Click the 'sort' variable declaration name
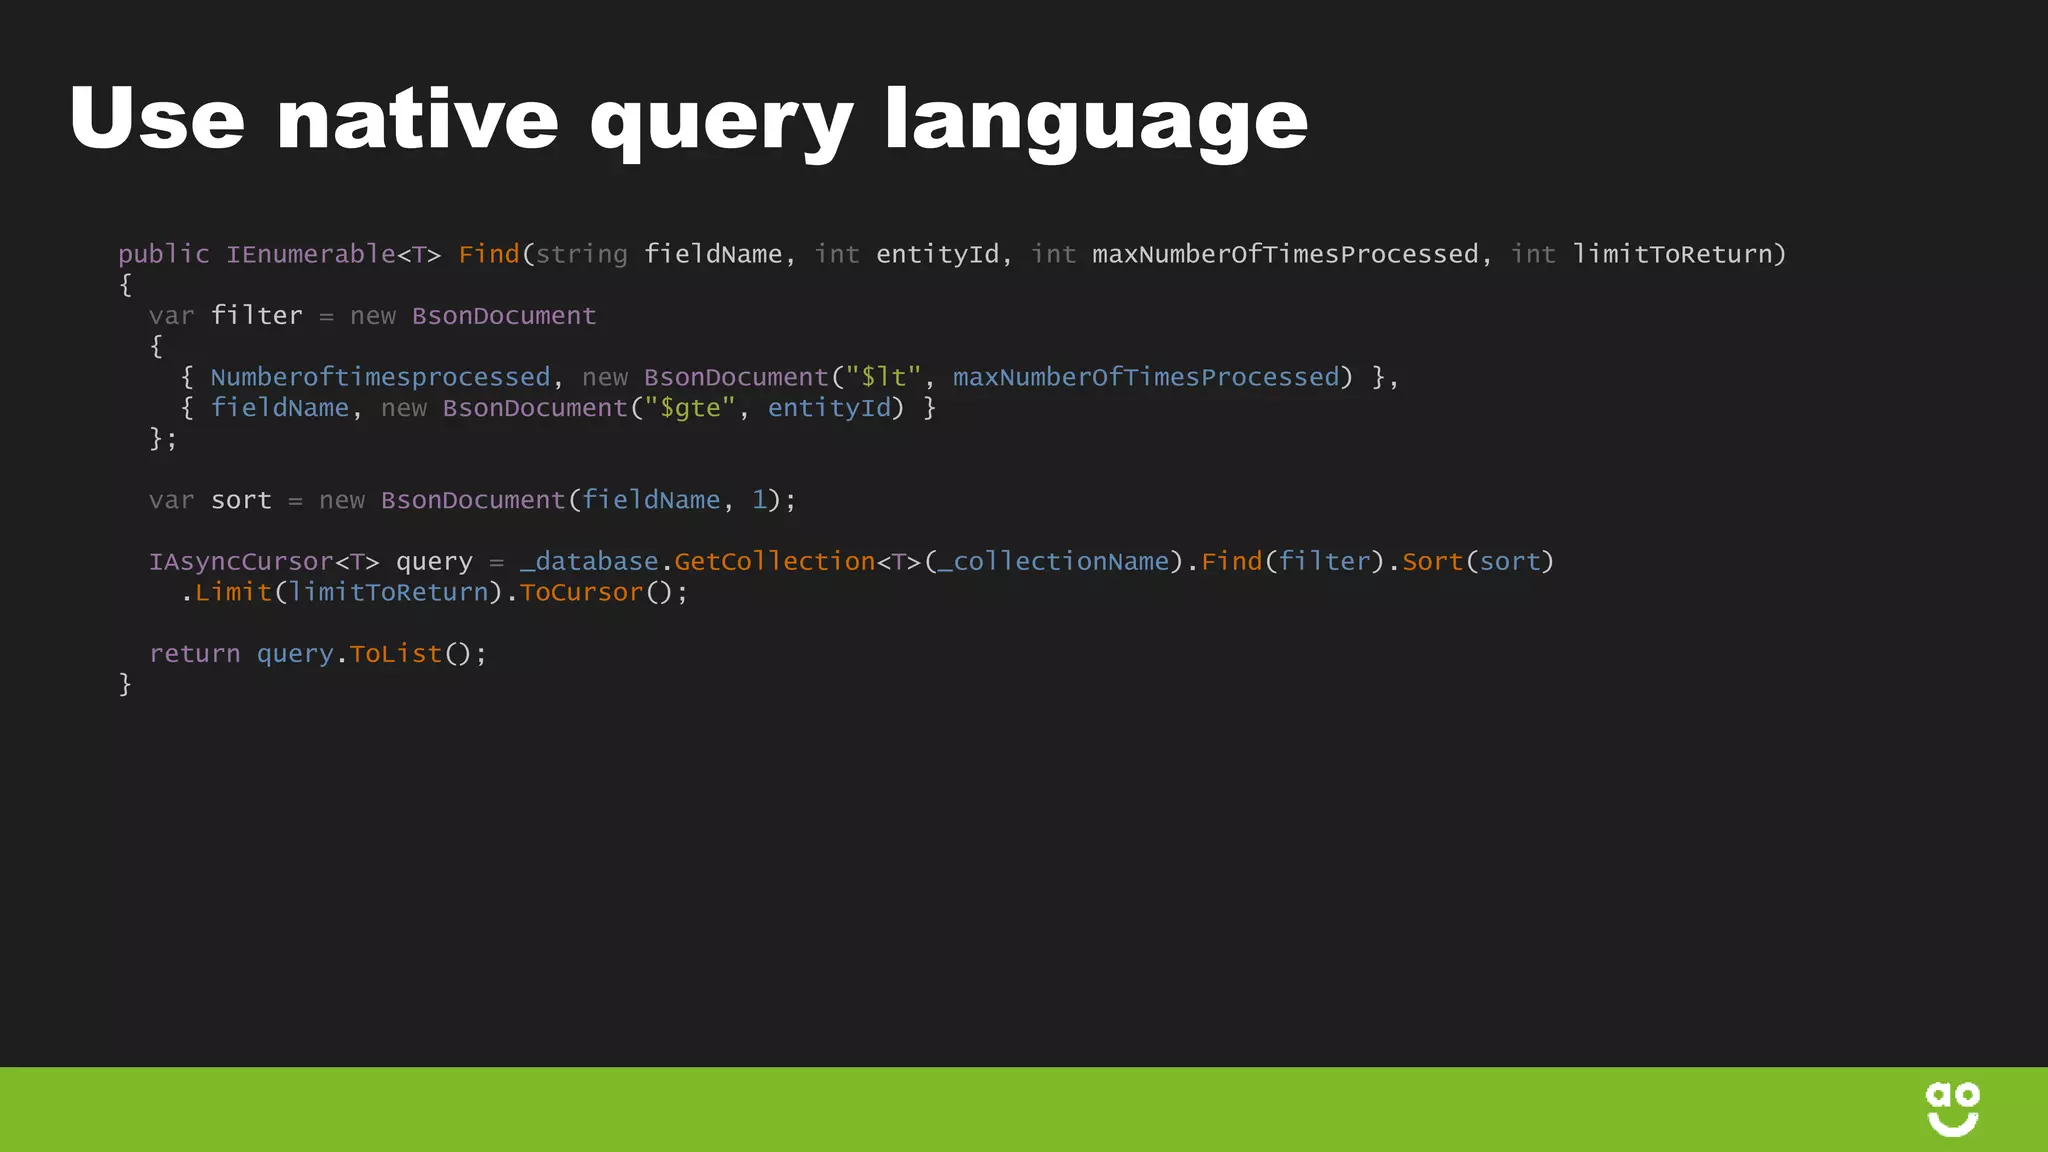 point(241,500)
